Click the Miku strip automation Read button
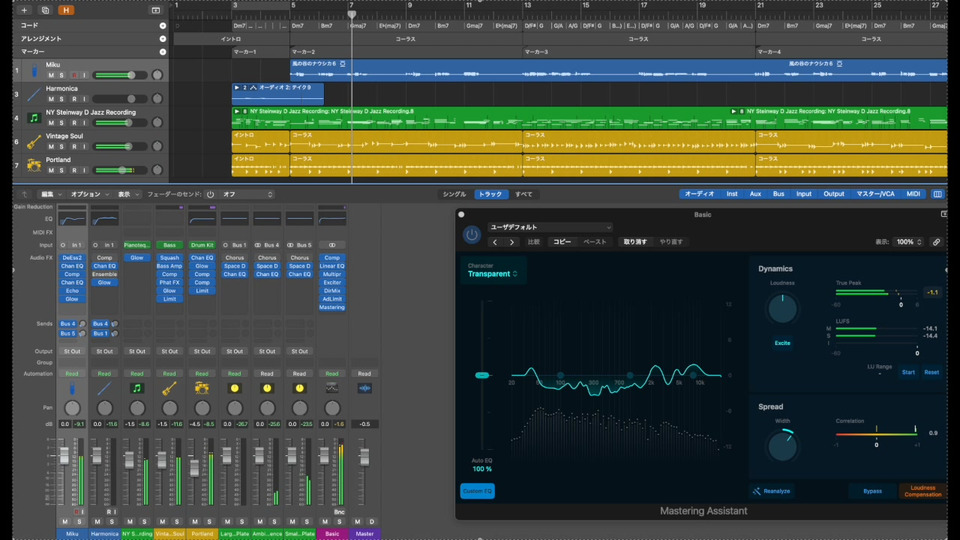The image size is (960, 540). [72, 373]
